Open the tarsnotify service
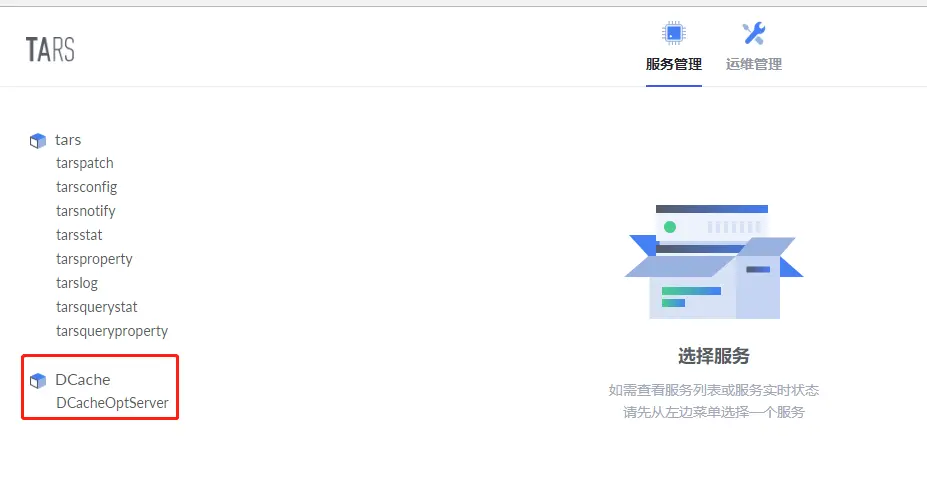This screenshot has width=927, height=481. (x=86, y=211)
